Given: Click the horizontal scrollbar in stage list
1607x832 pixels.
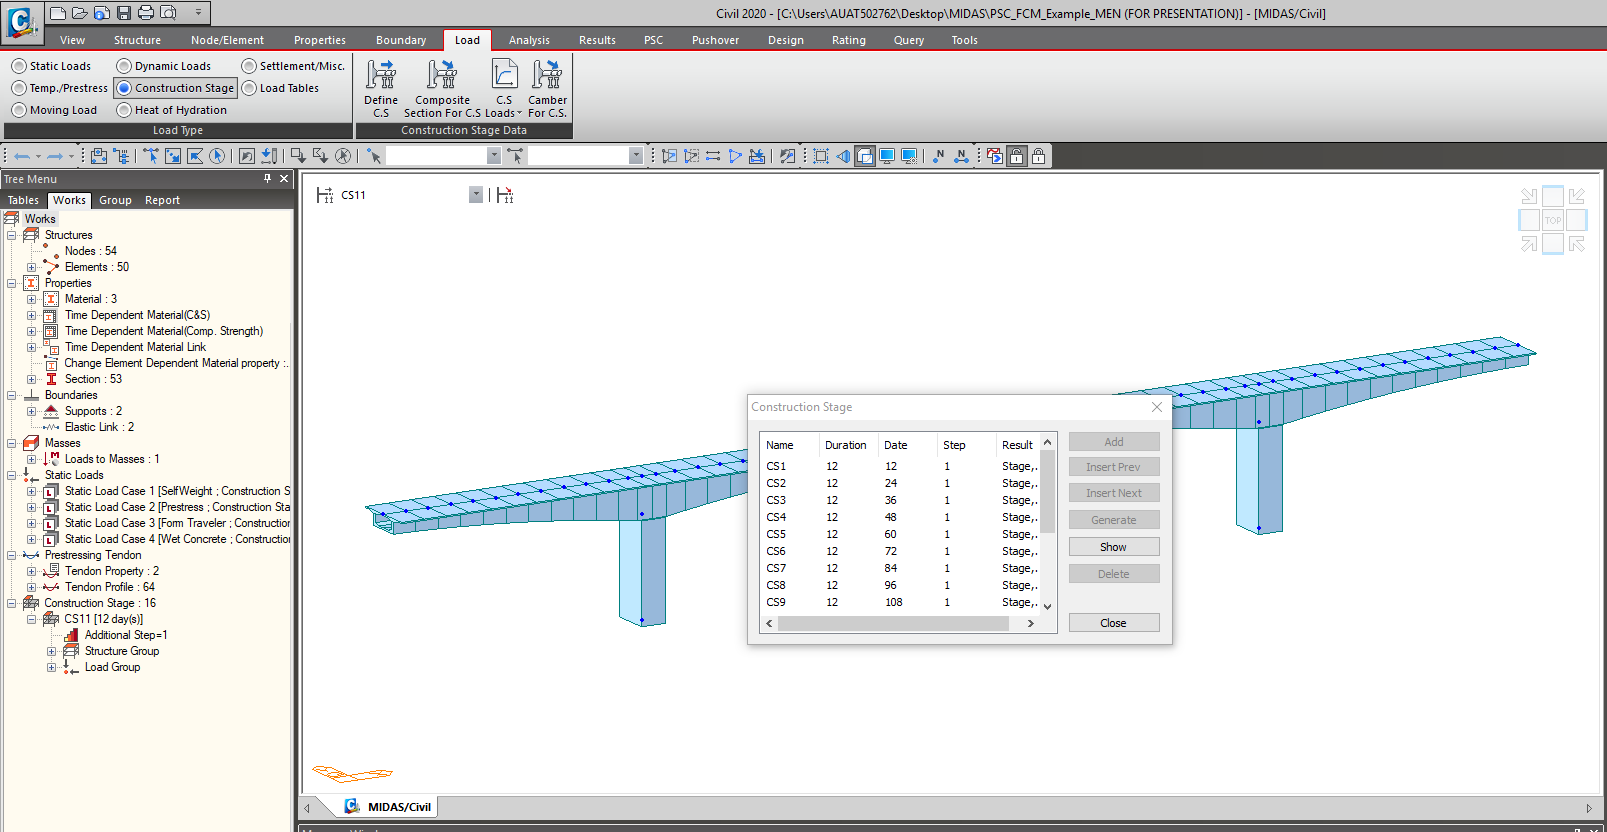Looking at the screenshot, I should [x=892, y=624].
